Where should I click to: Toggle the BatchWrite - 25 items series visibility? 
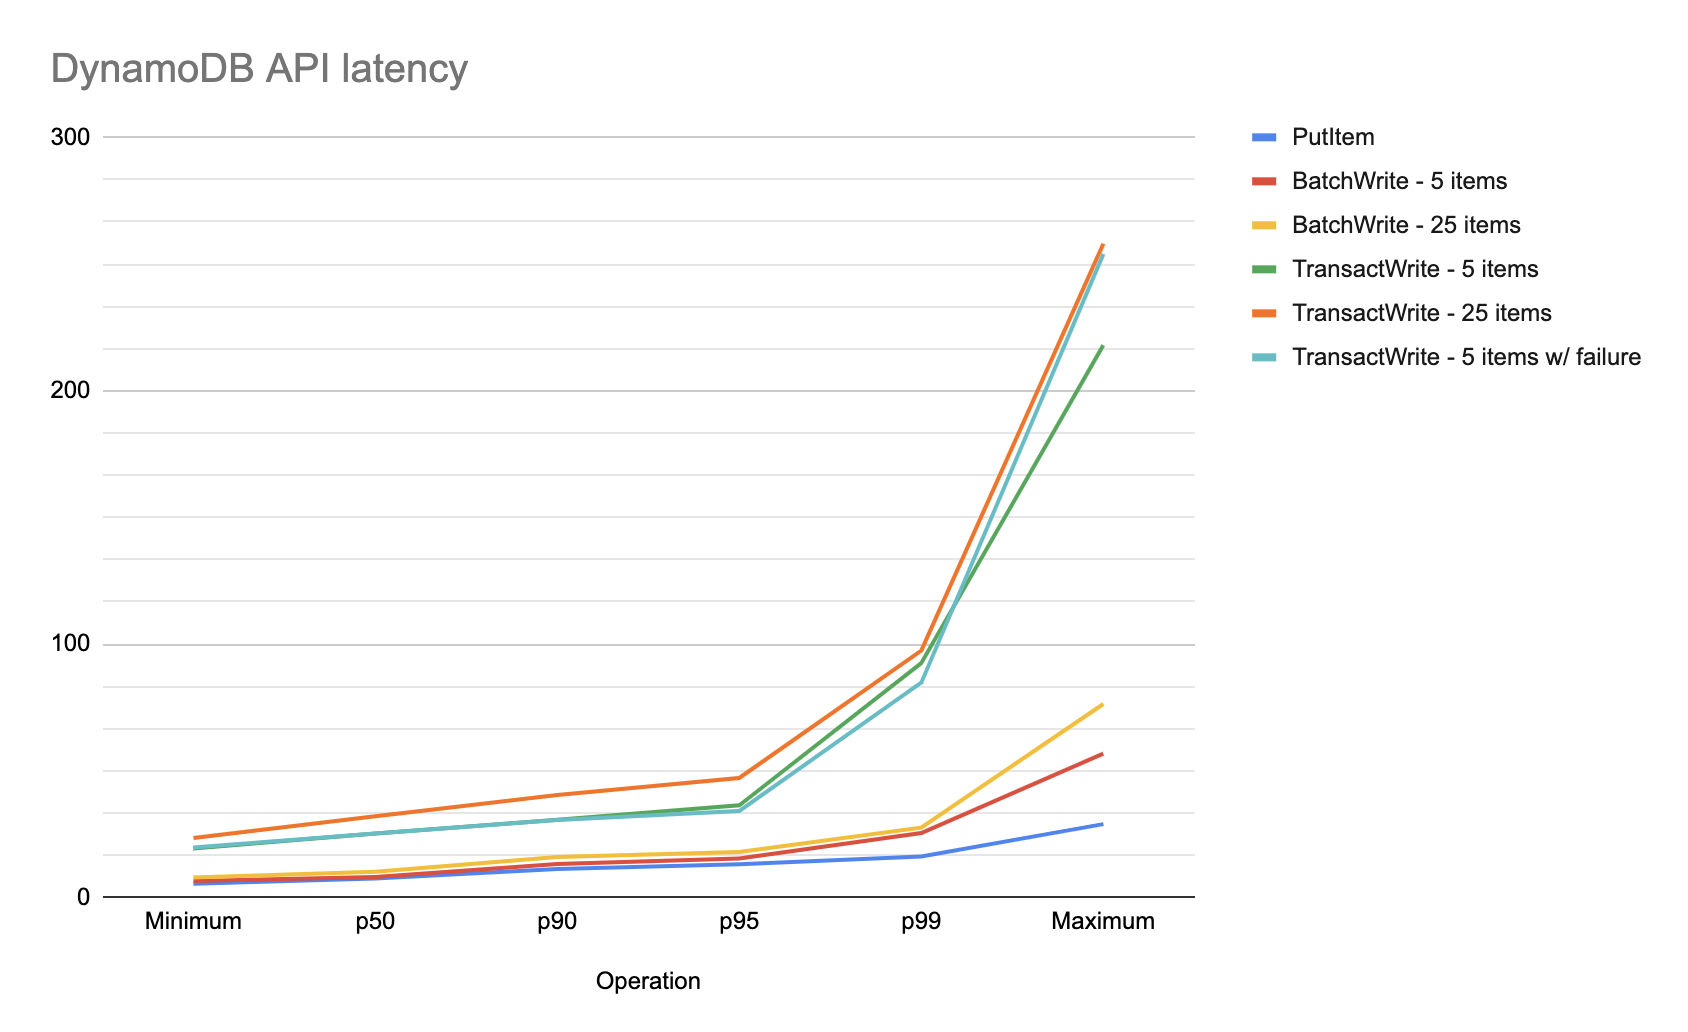(x=1405, y=224)
